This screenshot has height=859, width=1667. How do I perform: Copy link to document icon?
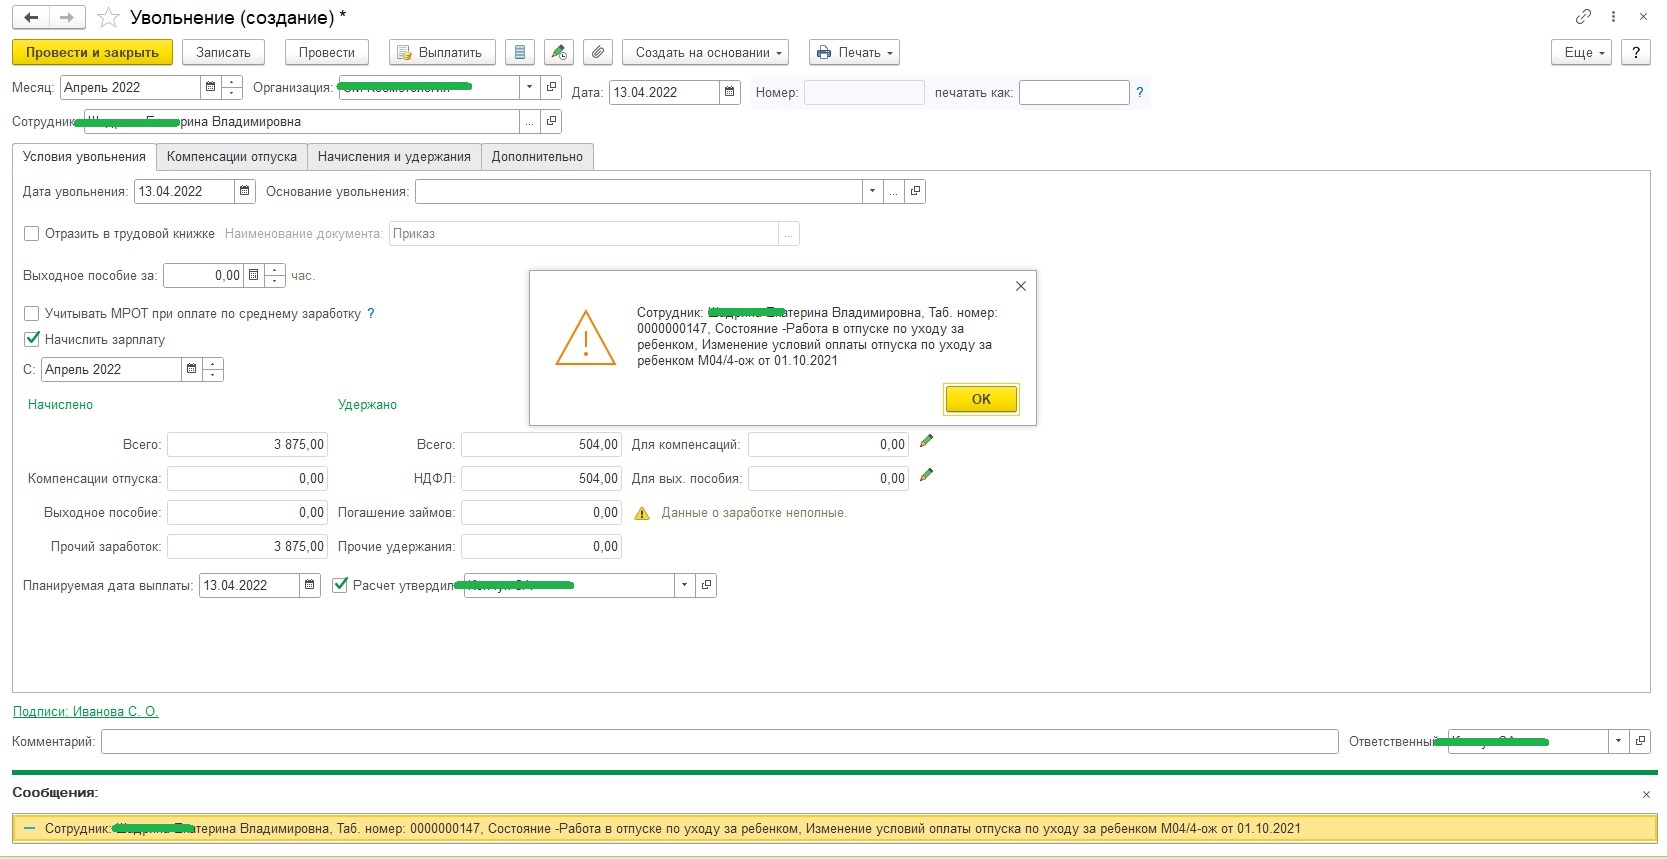[1583, 17]
